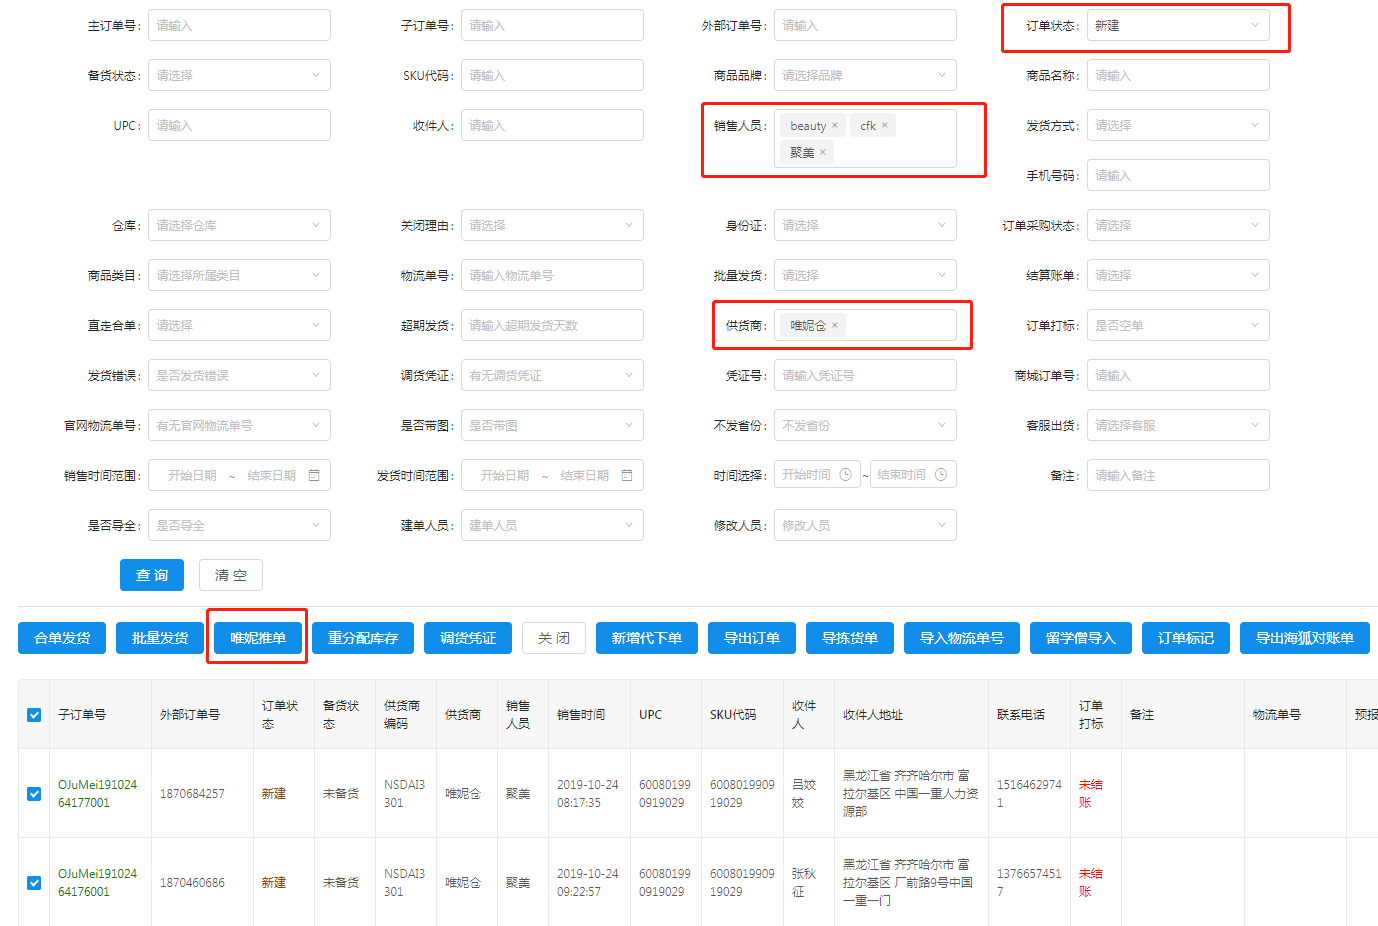This screenshot has width=1378, height=926.
Task: Click the 重分配库存 button
Action: click(363, 638)
